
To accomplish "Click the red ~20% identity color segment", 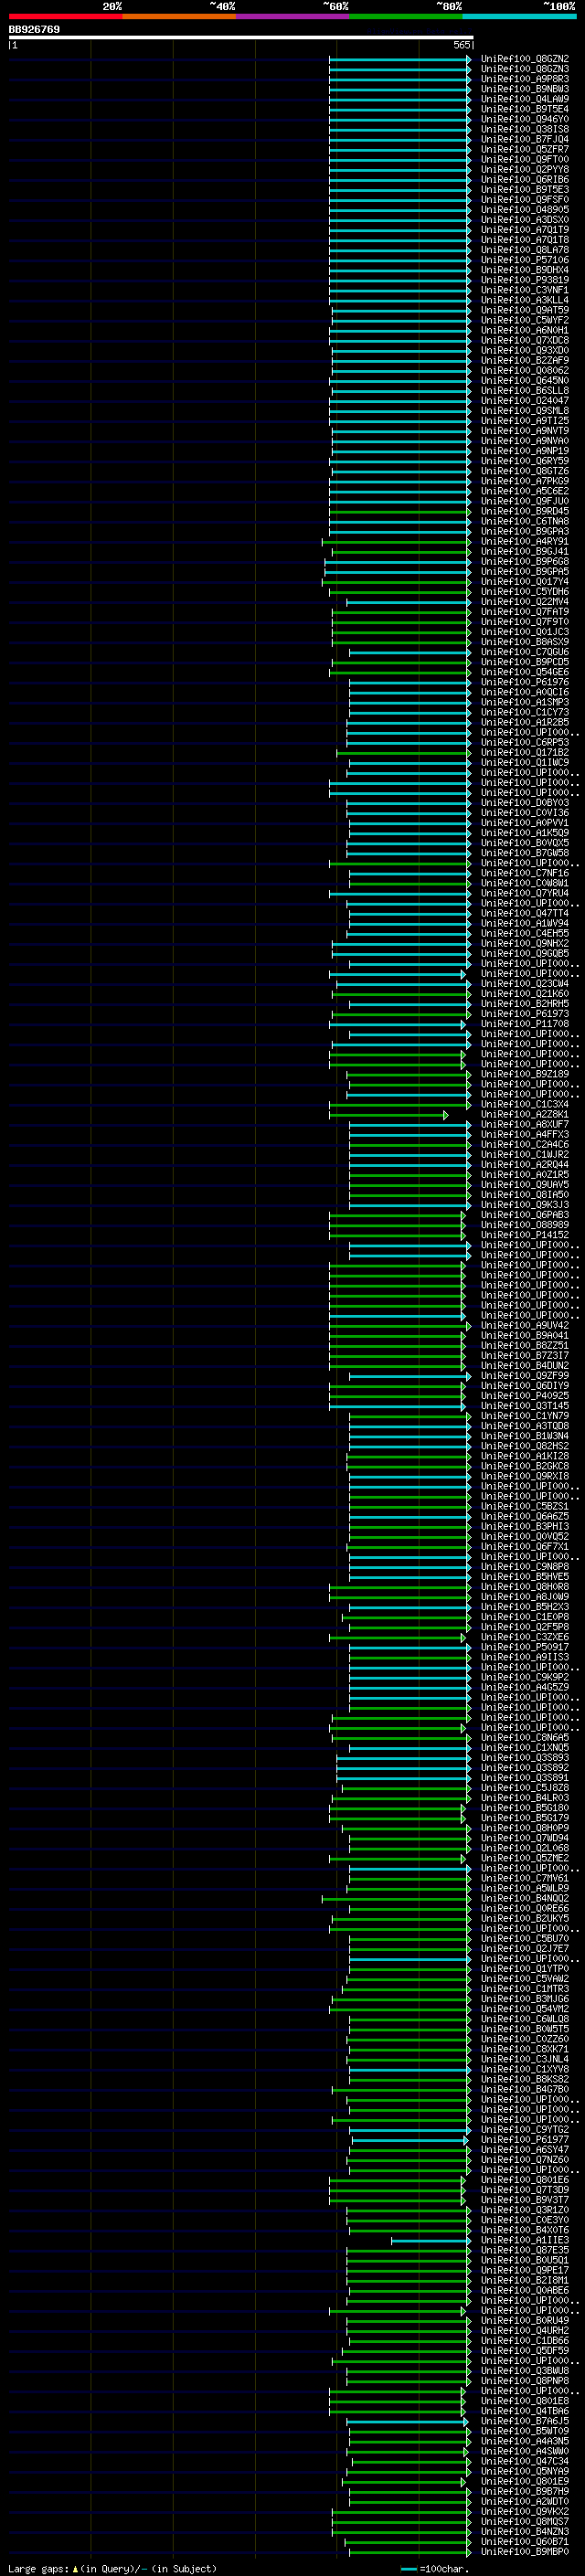I will point(65,16).
